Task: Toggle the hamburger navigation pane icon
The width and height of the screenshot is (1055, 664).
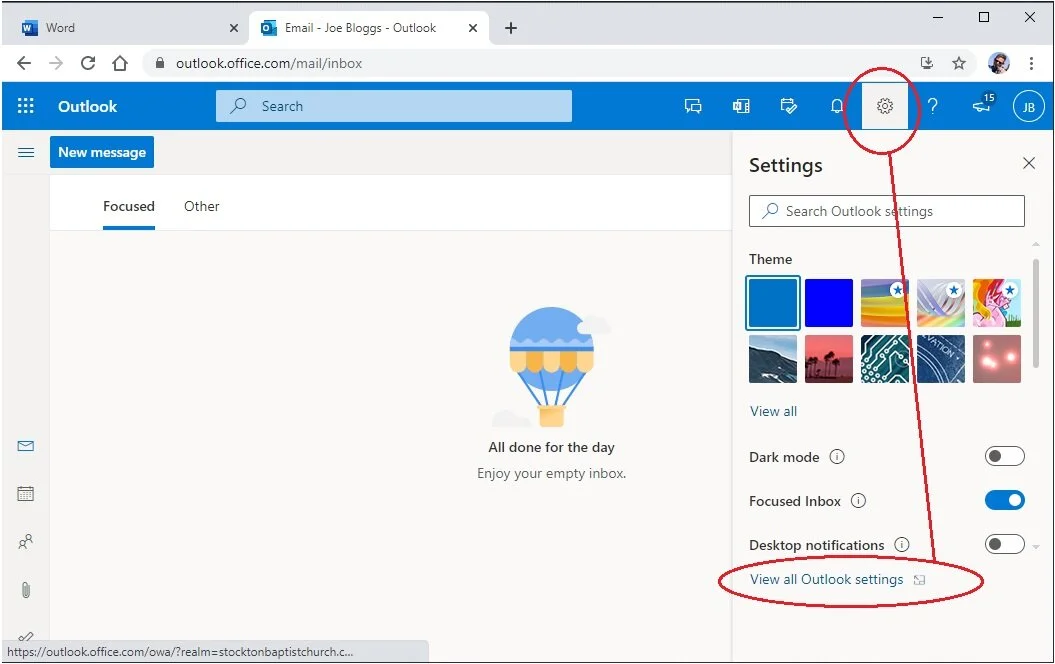Action: [26, 153]
